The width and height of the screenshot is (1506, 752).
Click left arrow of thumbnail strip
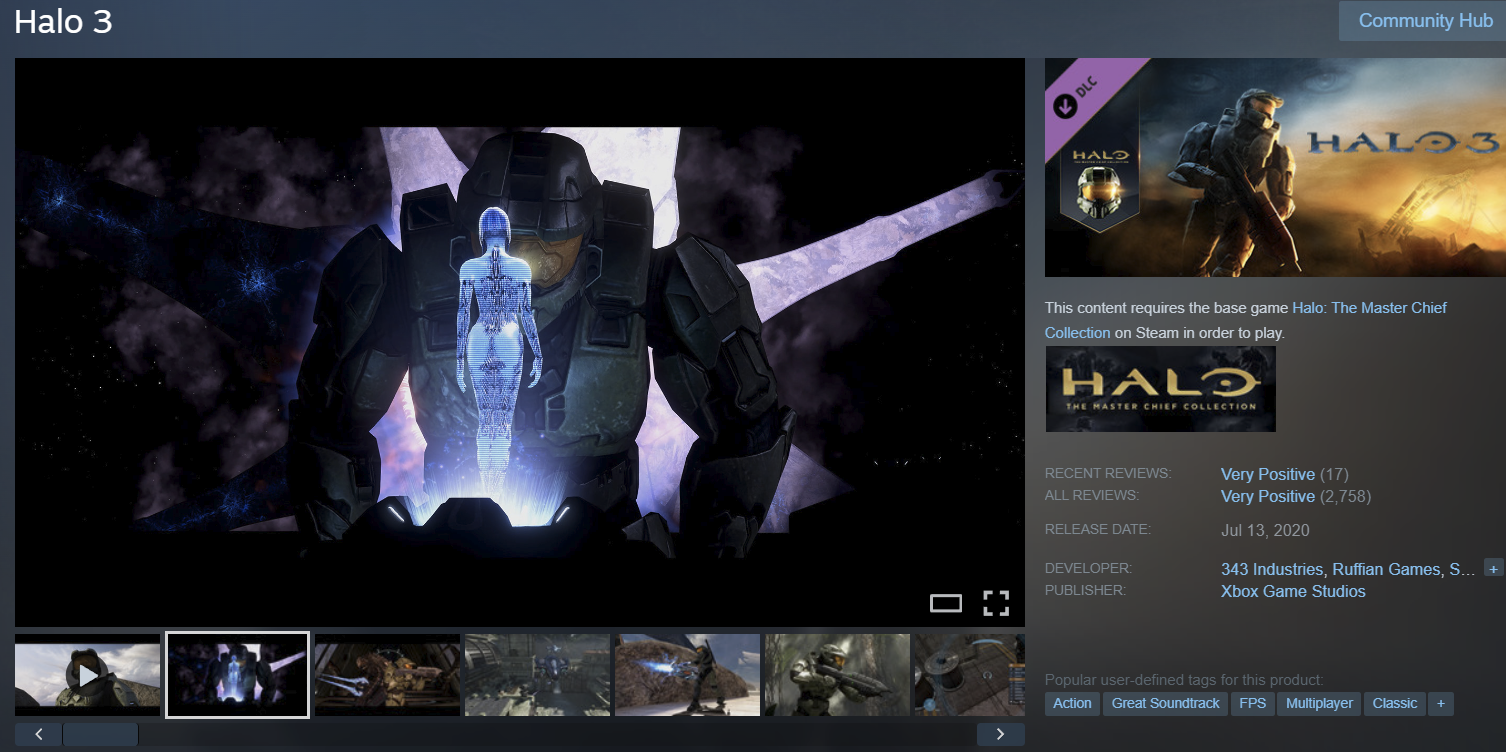[39, 734]
